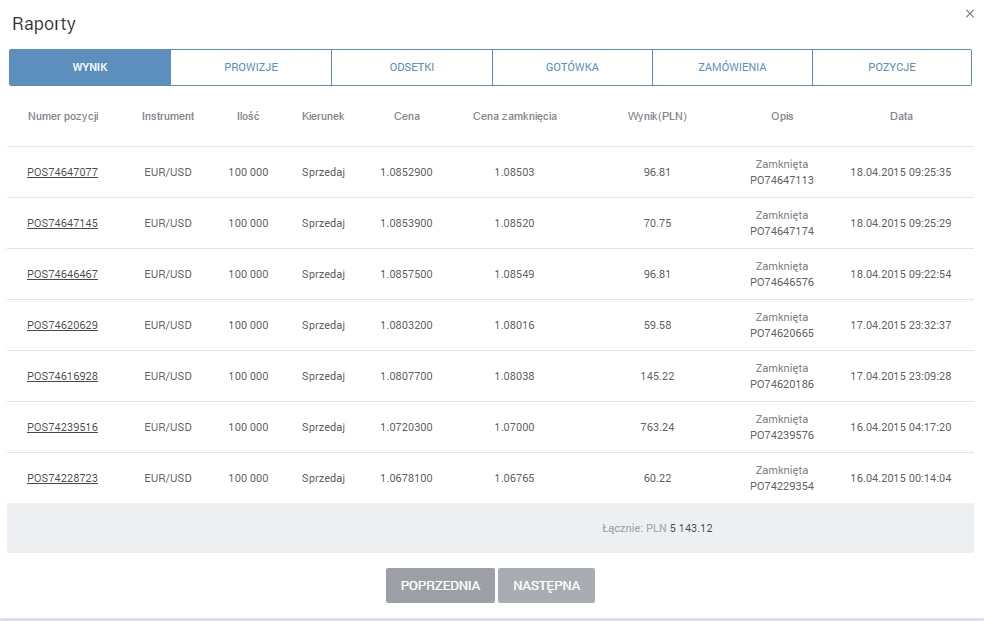
Task: Click the Numer pozycji column header
Action: pos(63,116)
